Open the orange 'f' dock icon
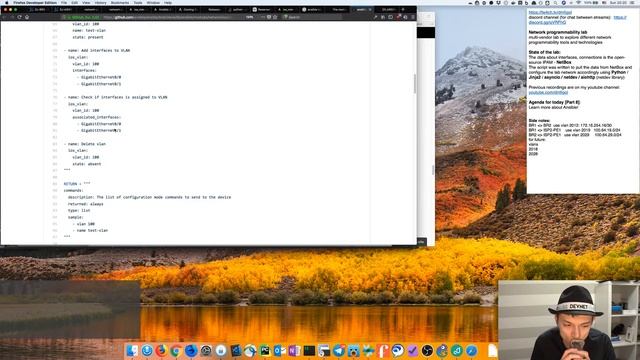Viewport: 640px width, 360px height. (x=383, y=351)
